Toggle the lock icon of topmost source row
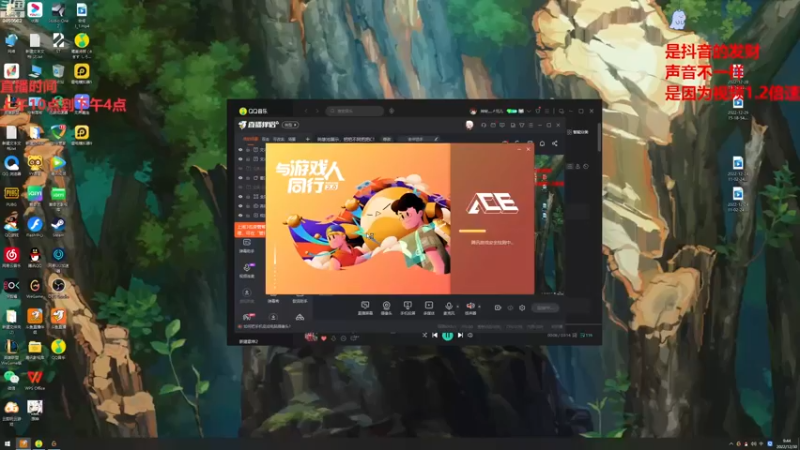 248,150
